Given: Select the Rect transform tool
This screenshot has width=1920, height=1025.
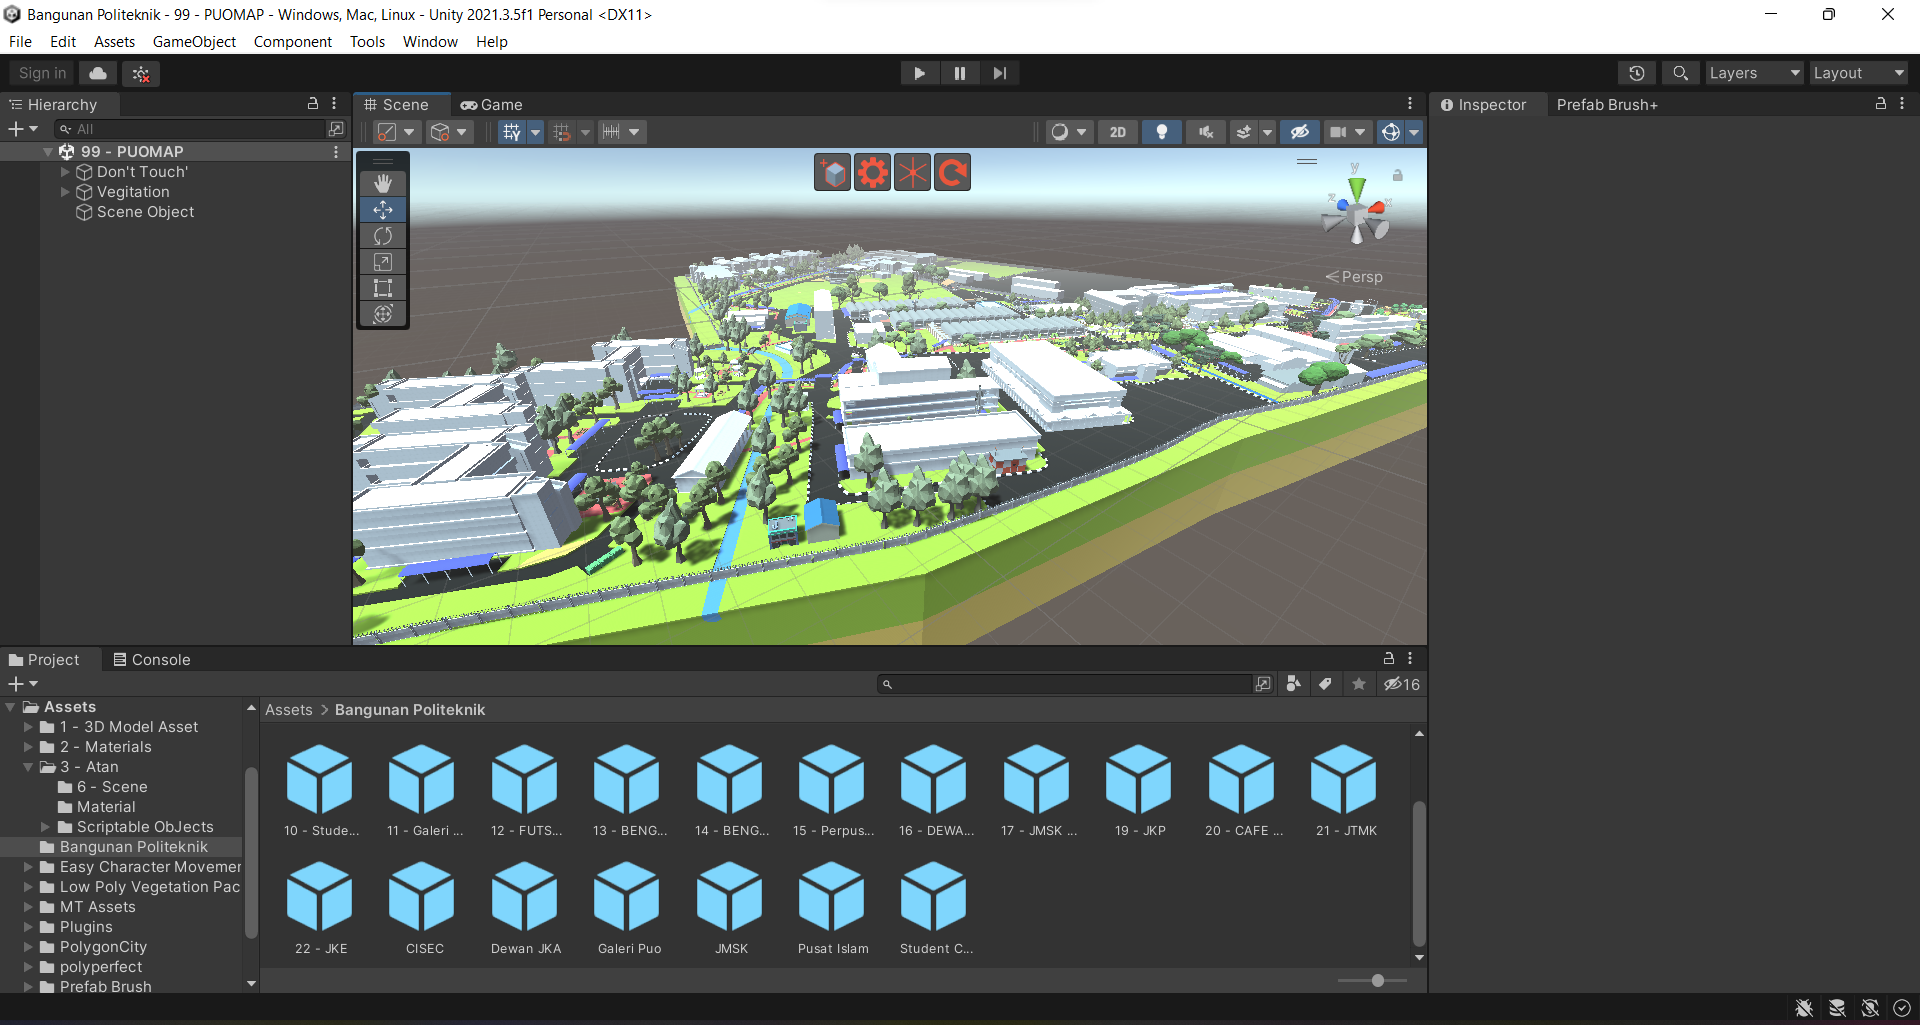Looking at the screenshot, I should tap(383, 288).
